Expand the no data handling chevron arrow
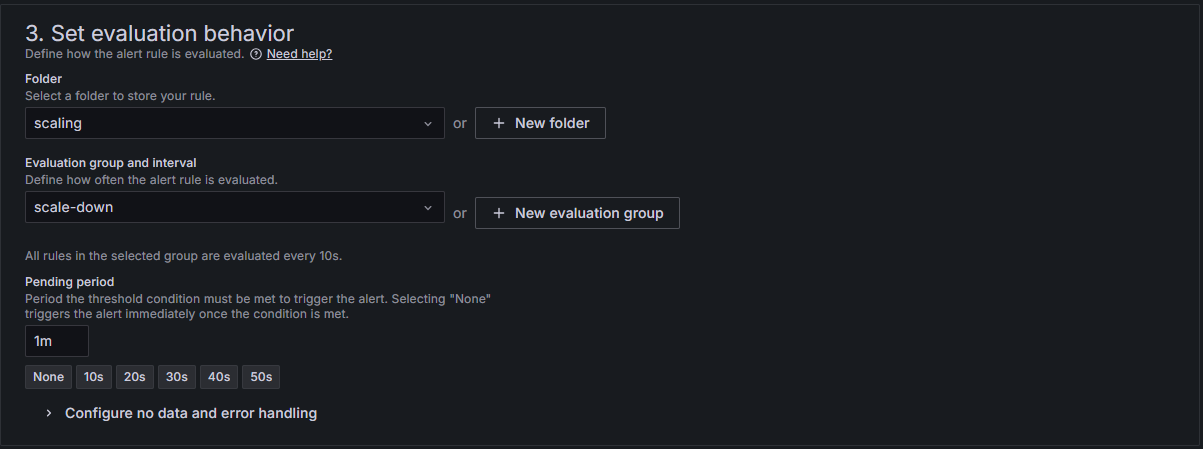The image size is (1203, 449). [48, 413]
